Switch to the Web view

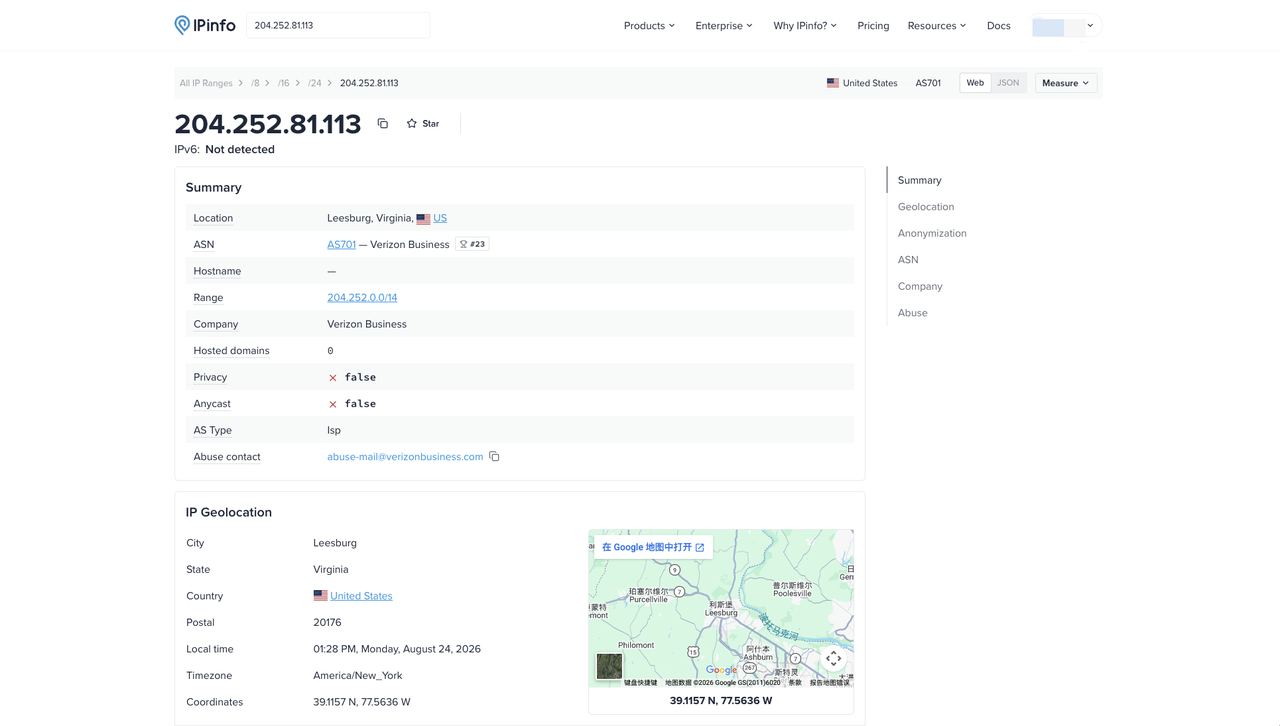tap(975, 83)
